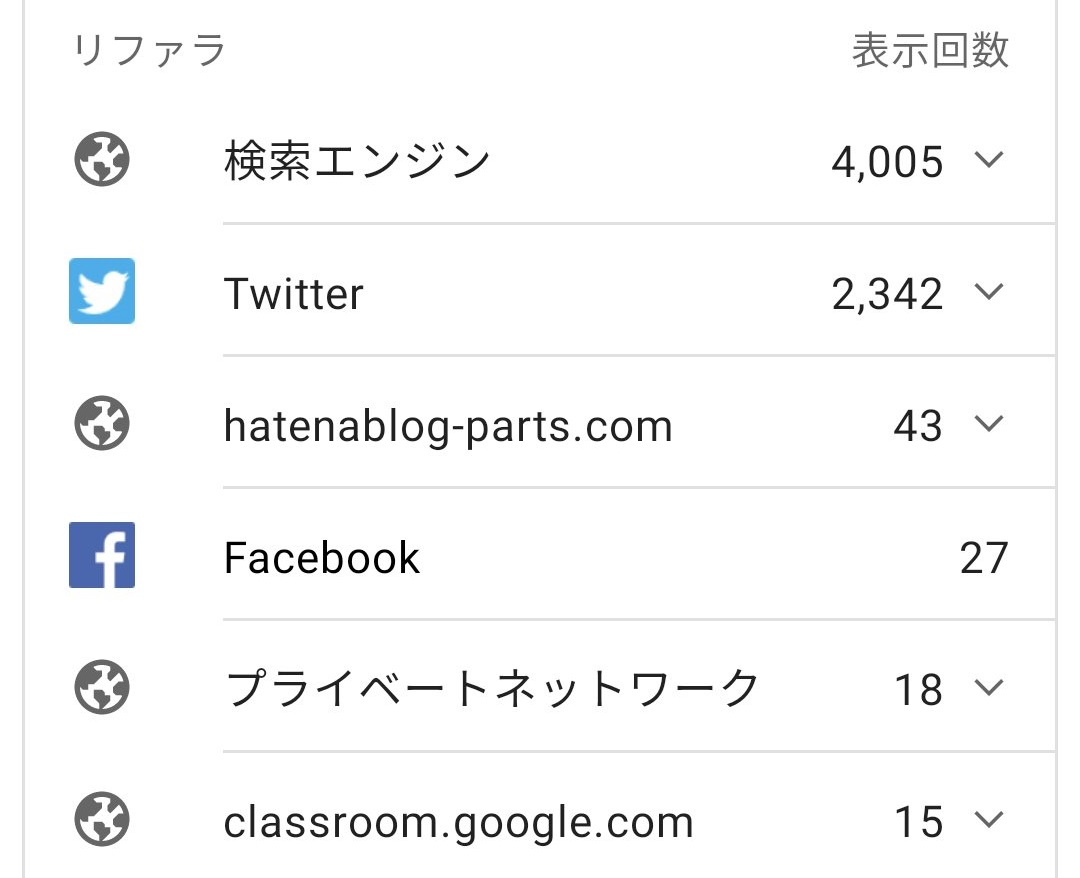Expand the classroom.google.com chevron

tap(989, 819)
